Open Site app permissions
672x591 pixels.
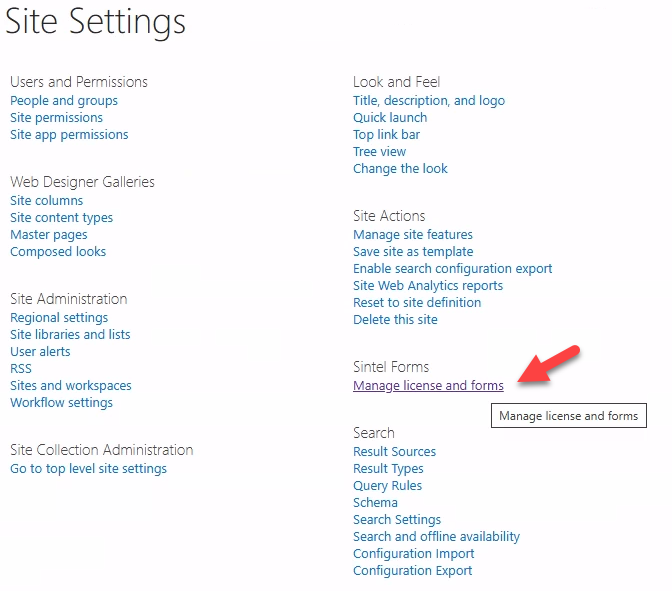click(69, 134)
